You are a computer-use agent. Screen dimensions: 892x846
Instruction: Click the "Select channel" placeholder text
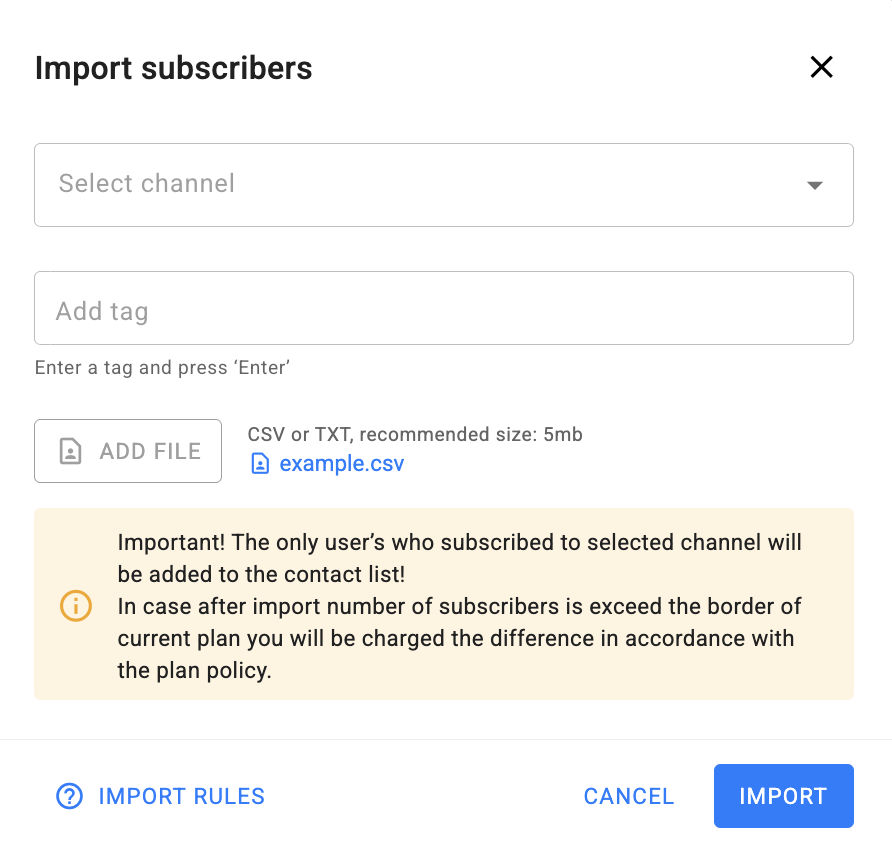pyautogui.click(x=146, y=184)
